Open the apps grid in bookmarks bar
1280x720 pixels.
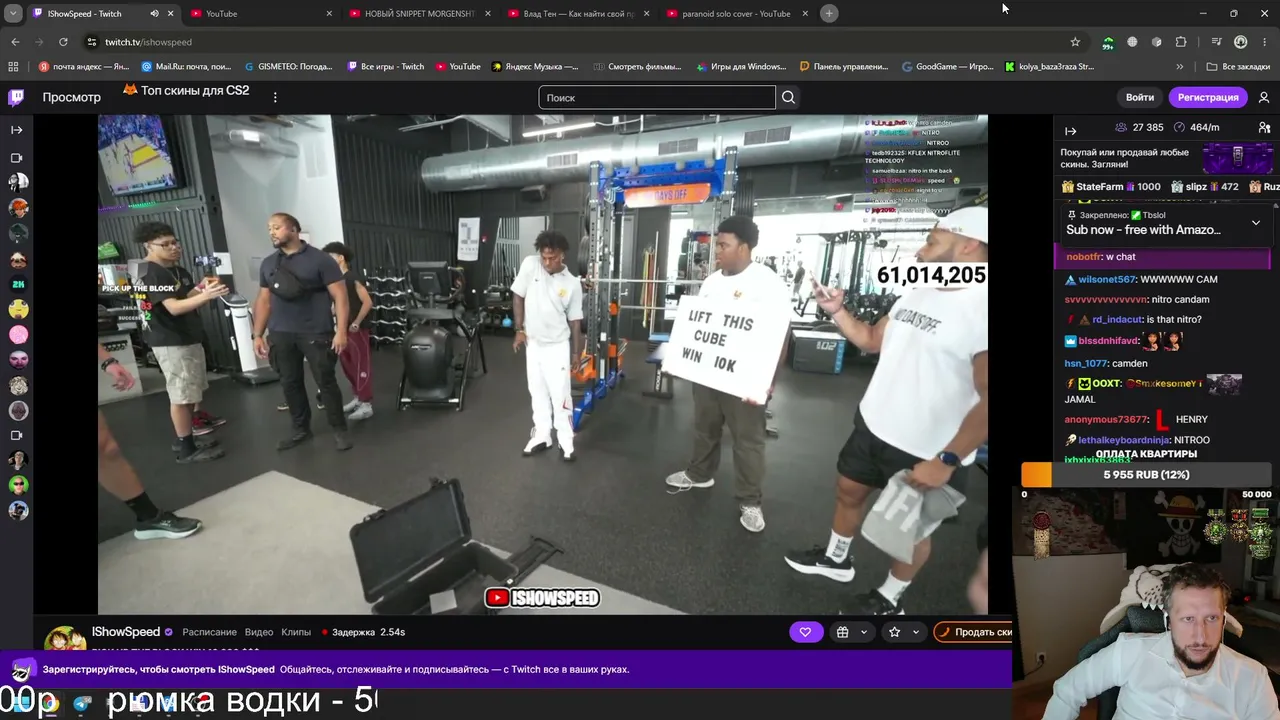pyautogui.click(x=13, y=67)
